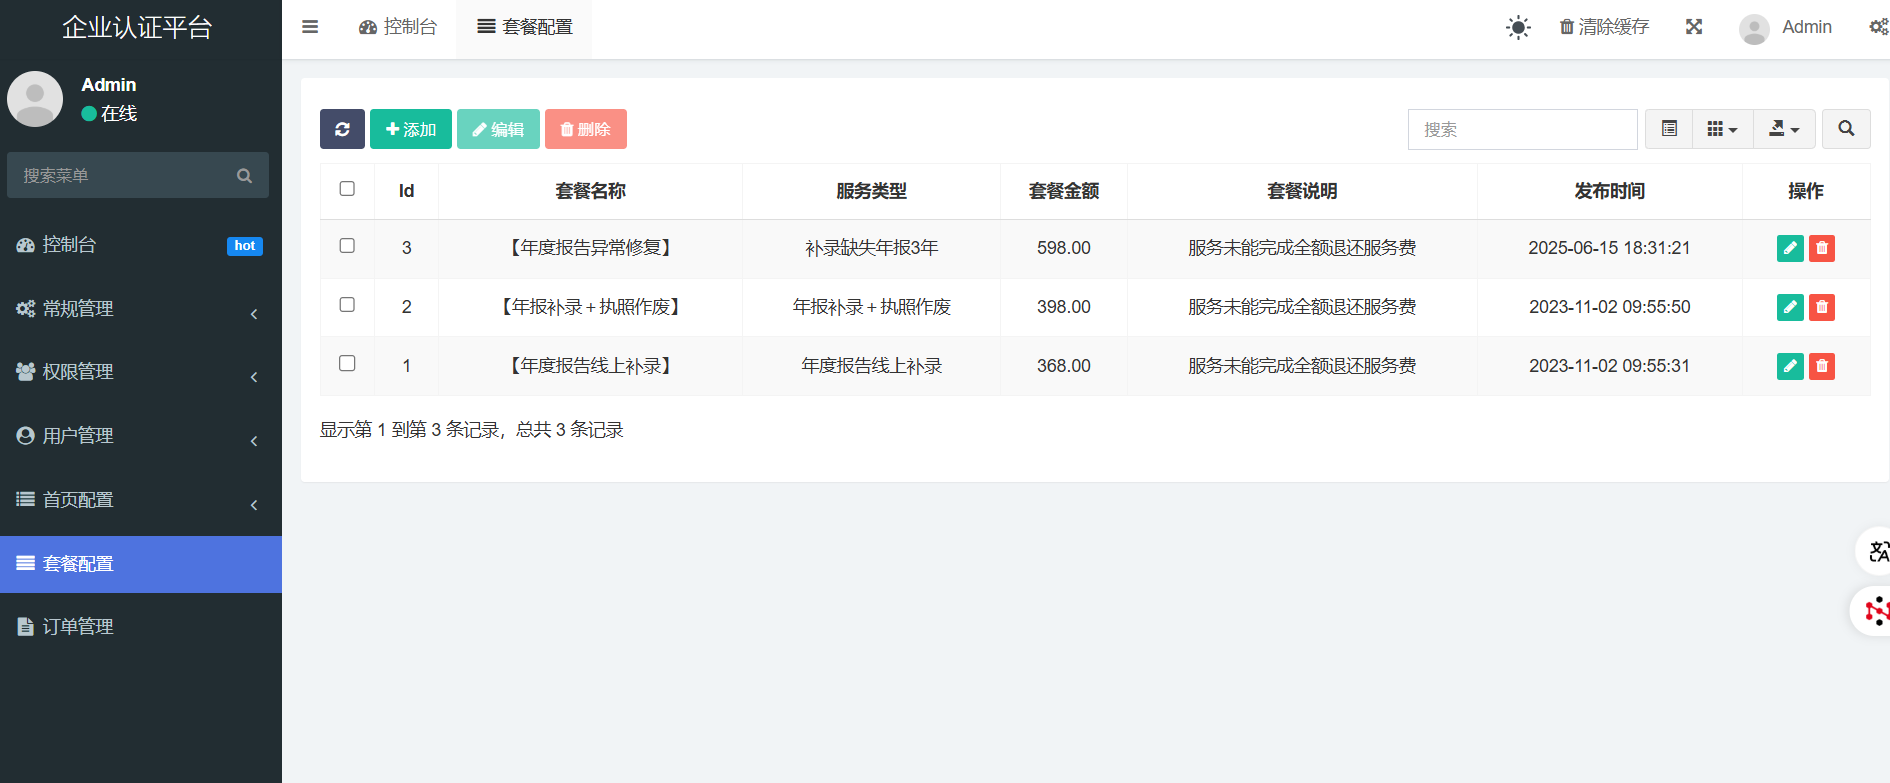Image resolution: width=1890 pixels, height=783 pixels.
Task: Click cell 【年度报告异常修复】
Action: 591,248
